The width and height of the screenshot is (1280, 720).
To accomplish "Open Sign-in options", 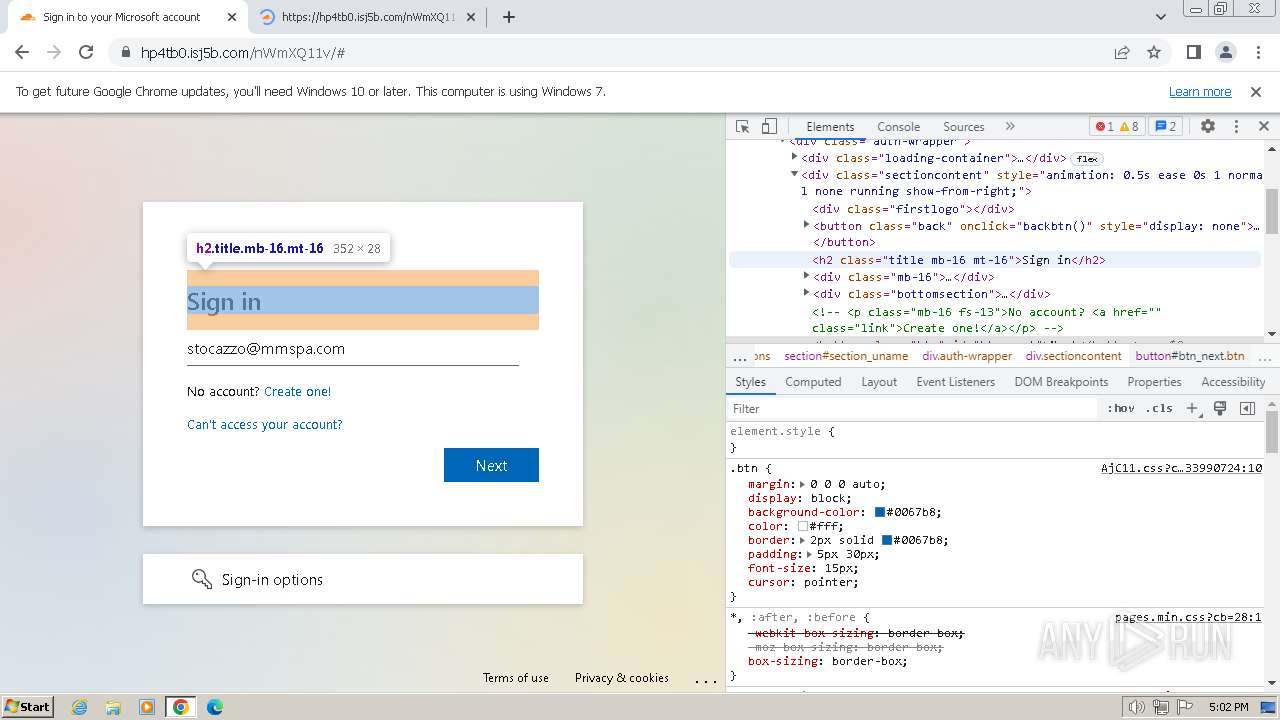I will (x=362, y=579).
